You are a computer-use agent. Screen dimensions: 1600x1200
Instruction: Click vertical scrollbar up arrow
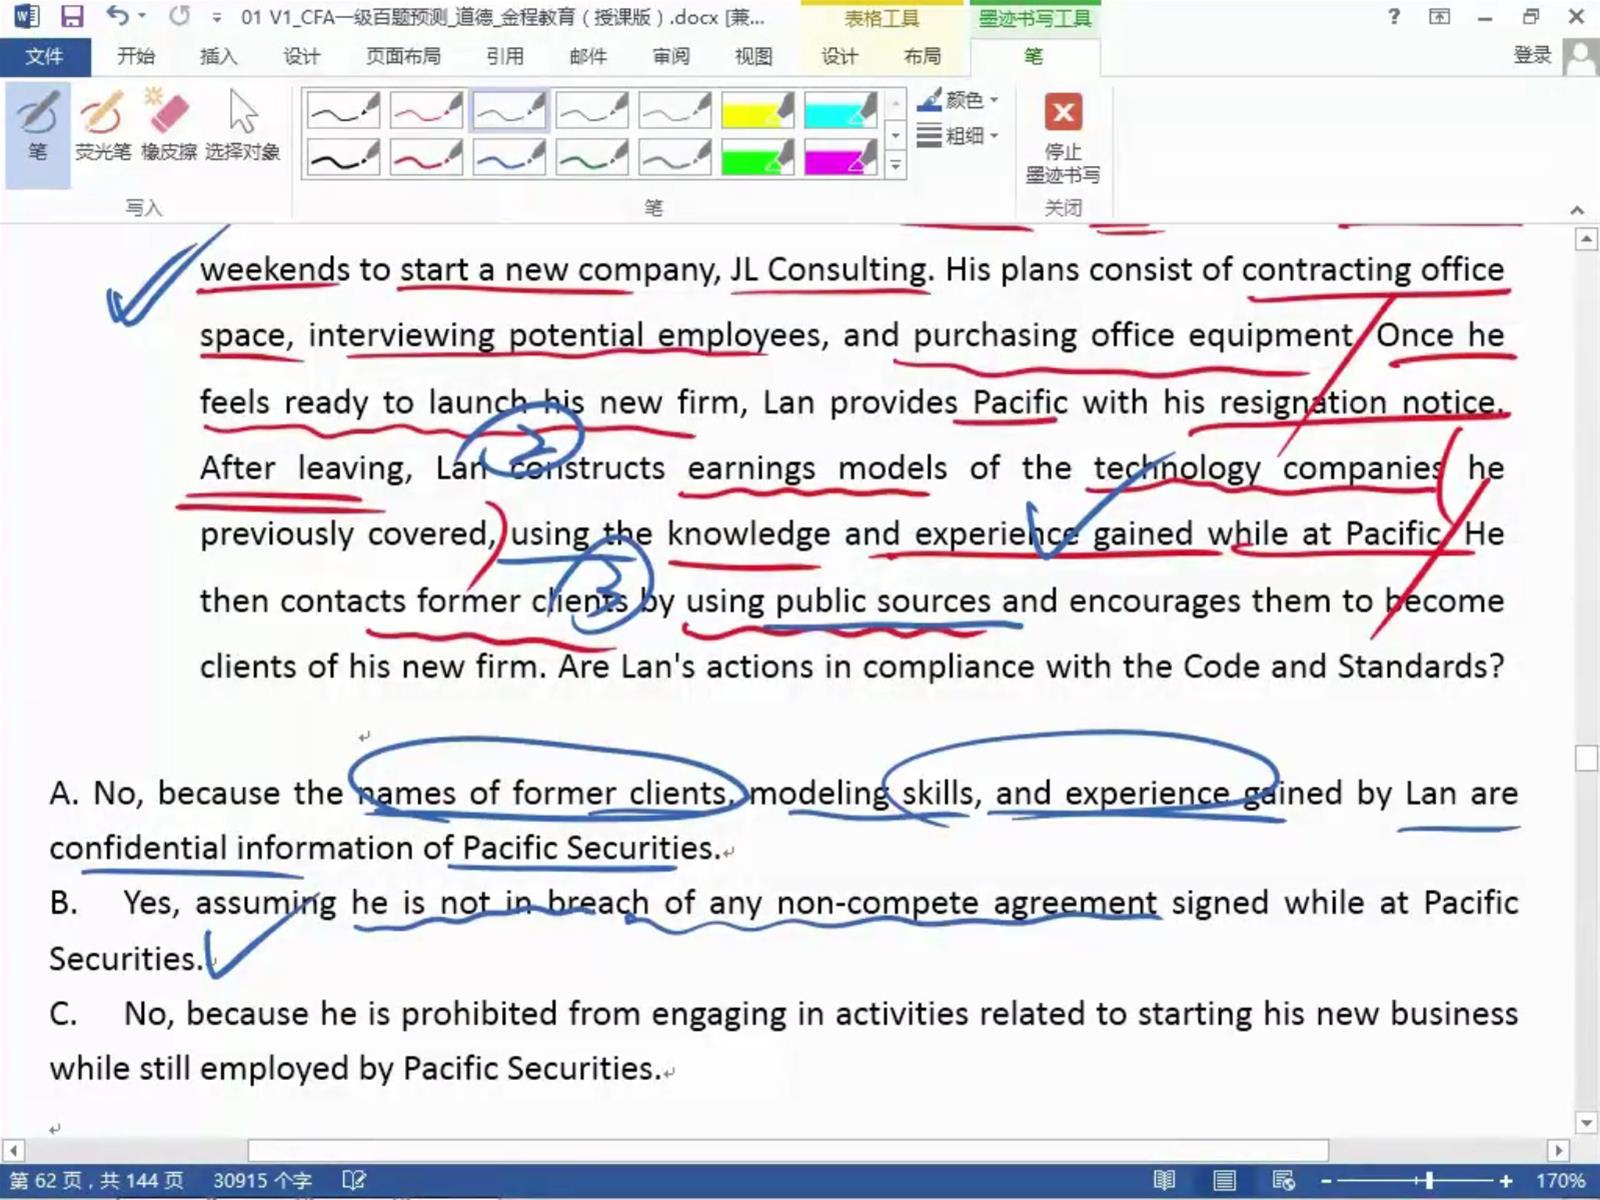coord(1586,239)
